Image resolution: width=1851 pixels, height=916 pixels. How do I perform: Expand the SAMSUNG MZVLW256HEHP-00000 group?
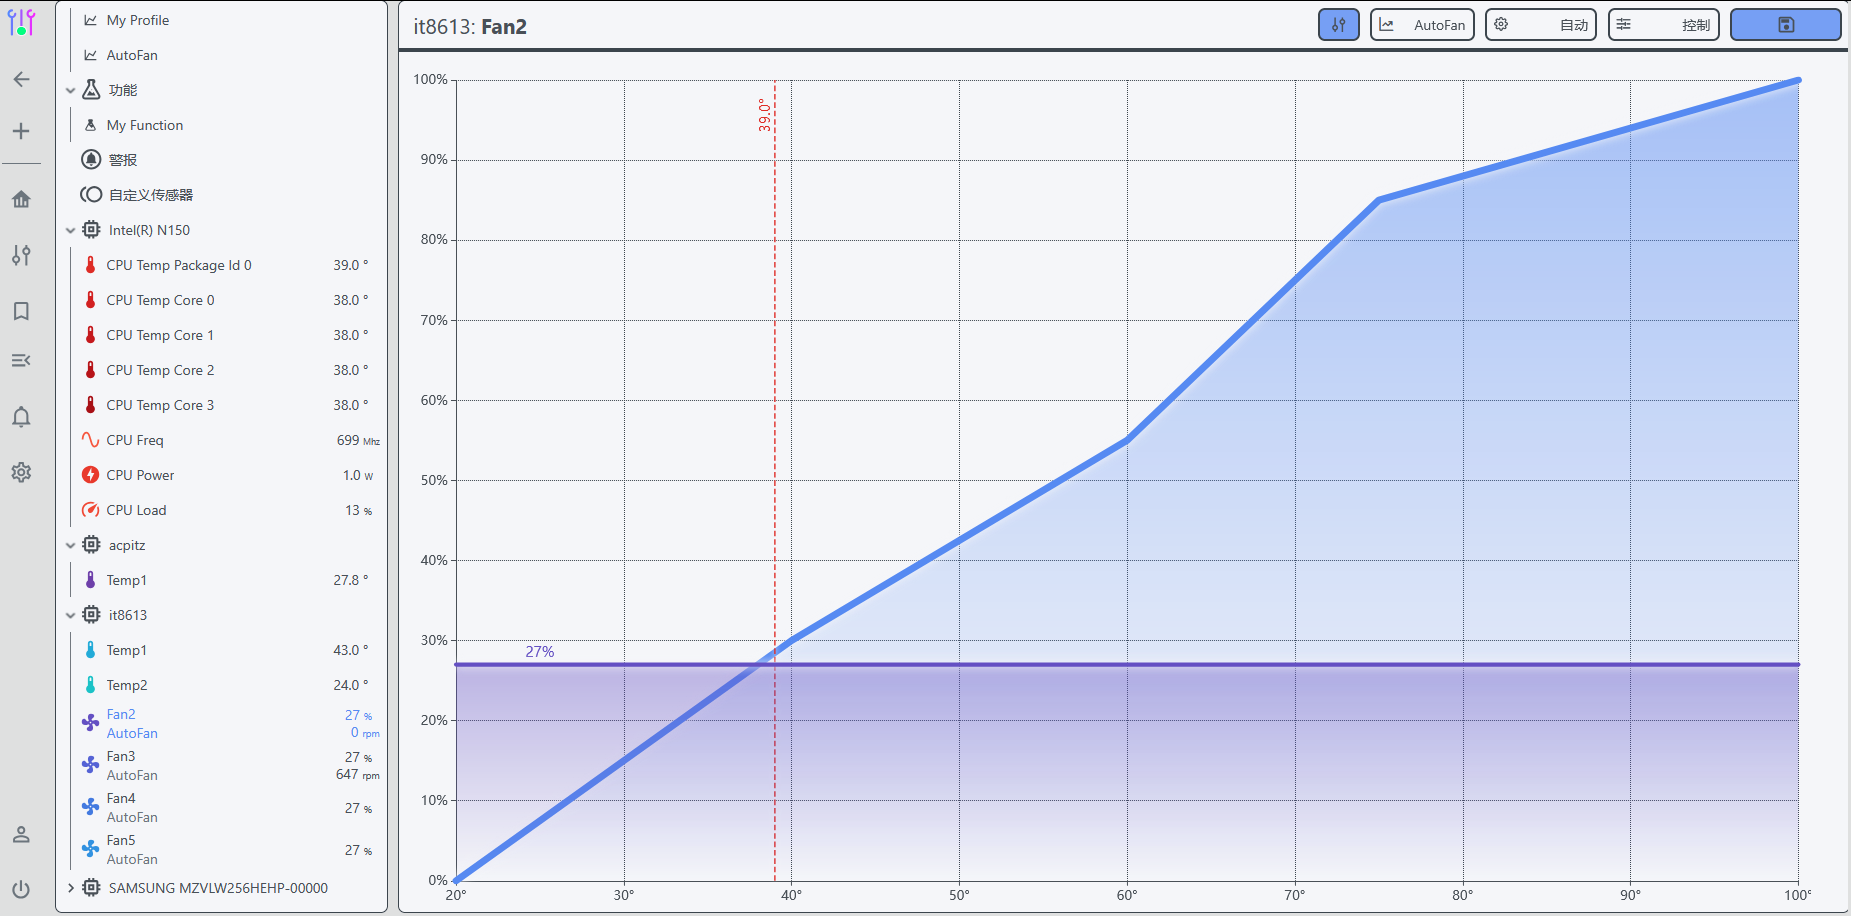click(x=70, y=888)
